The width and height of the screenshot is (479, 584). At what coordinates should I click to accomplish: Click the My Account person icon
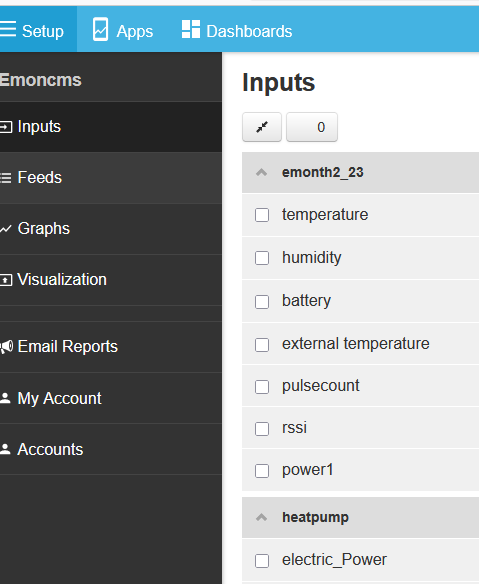pos(5,398)
